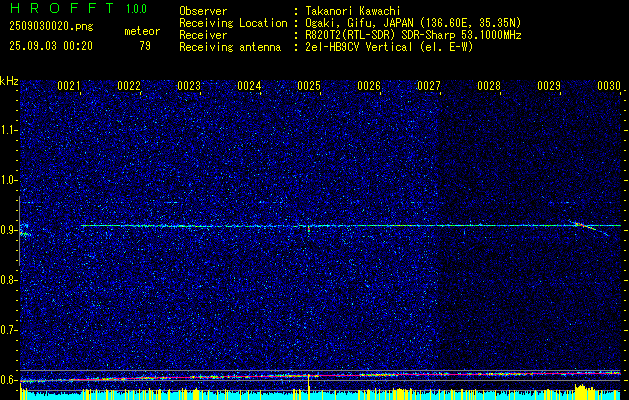Click time marker 0021
The image size is (629, 400).
(69, 86)
